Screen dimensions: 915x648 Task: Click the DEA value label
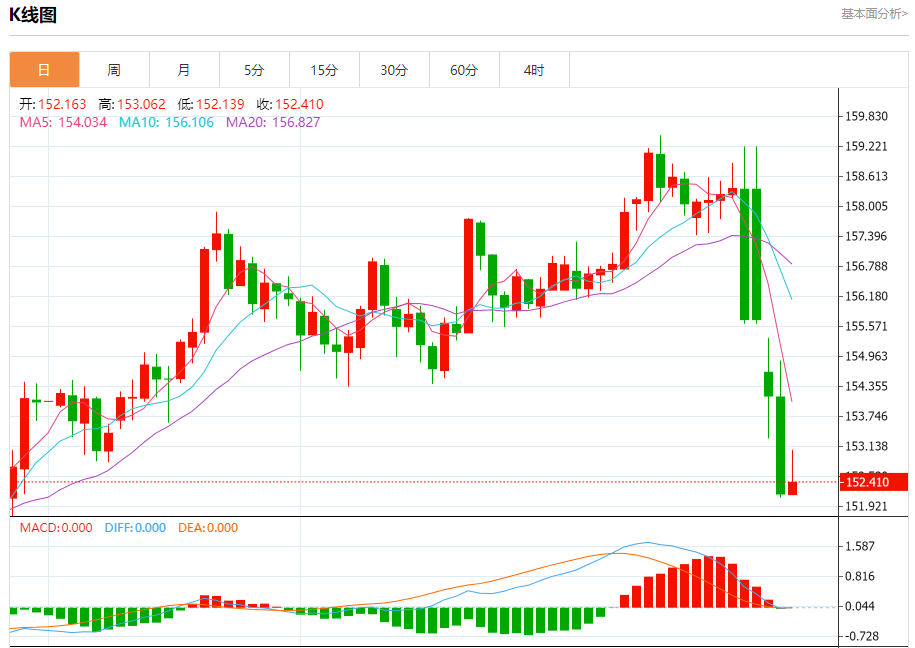(208, 527)
